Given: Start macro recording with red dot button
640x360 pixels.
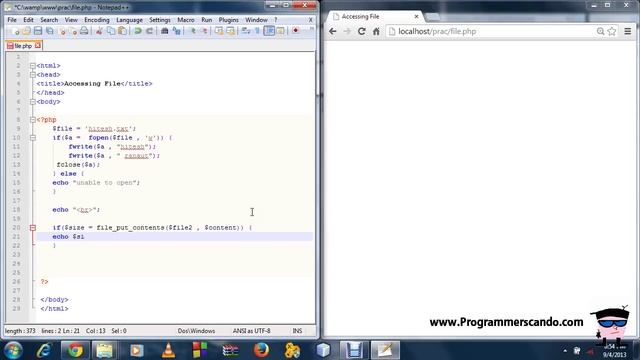Looking at the screenshot, I should [296, 31].
